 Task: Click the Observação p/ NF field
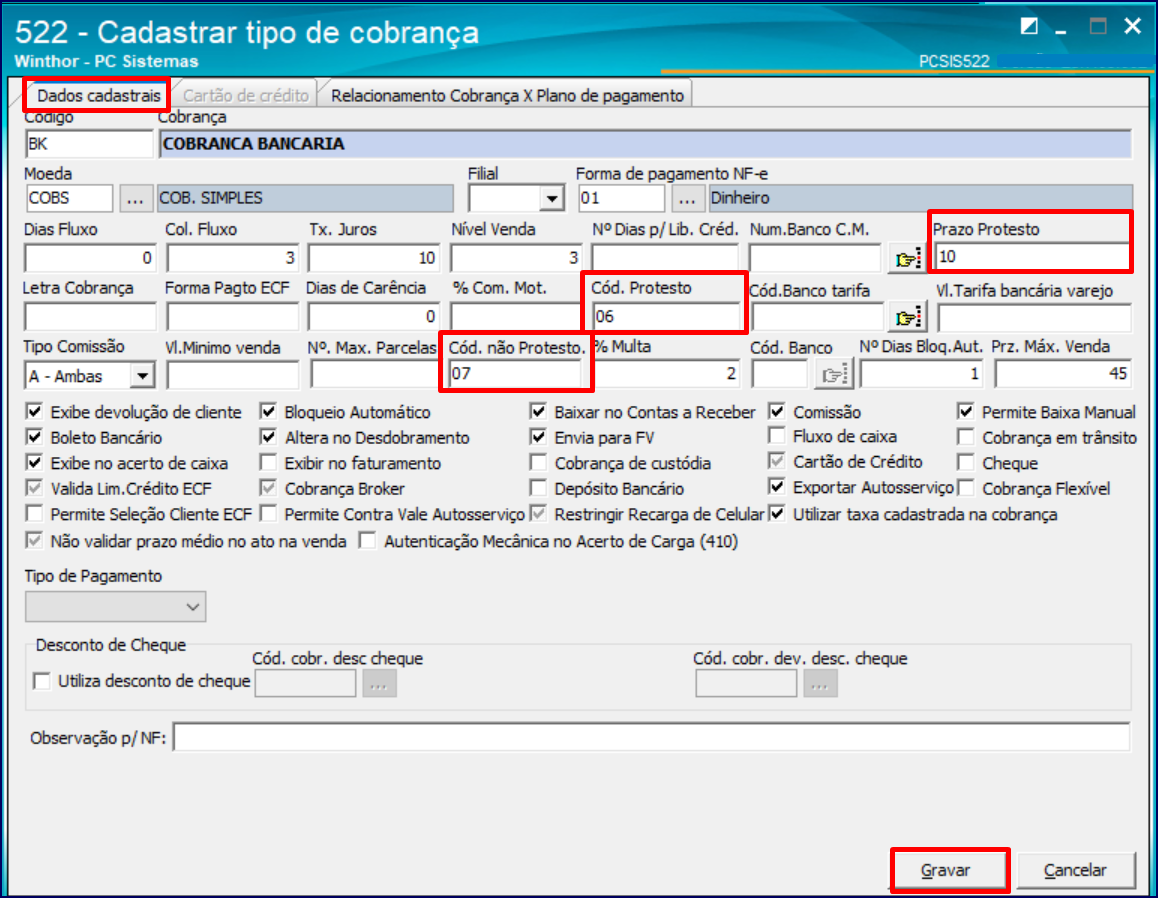coord(652,737)
